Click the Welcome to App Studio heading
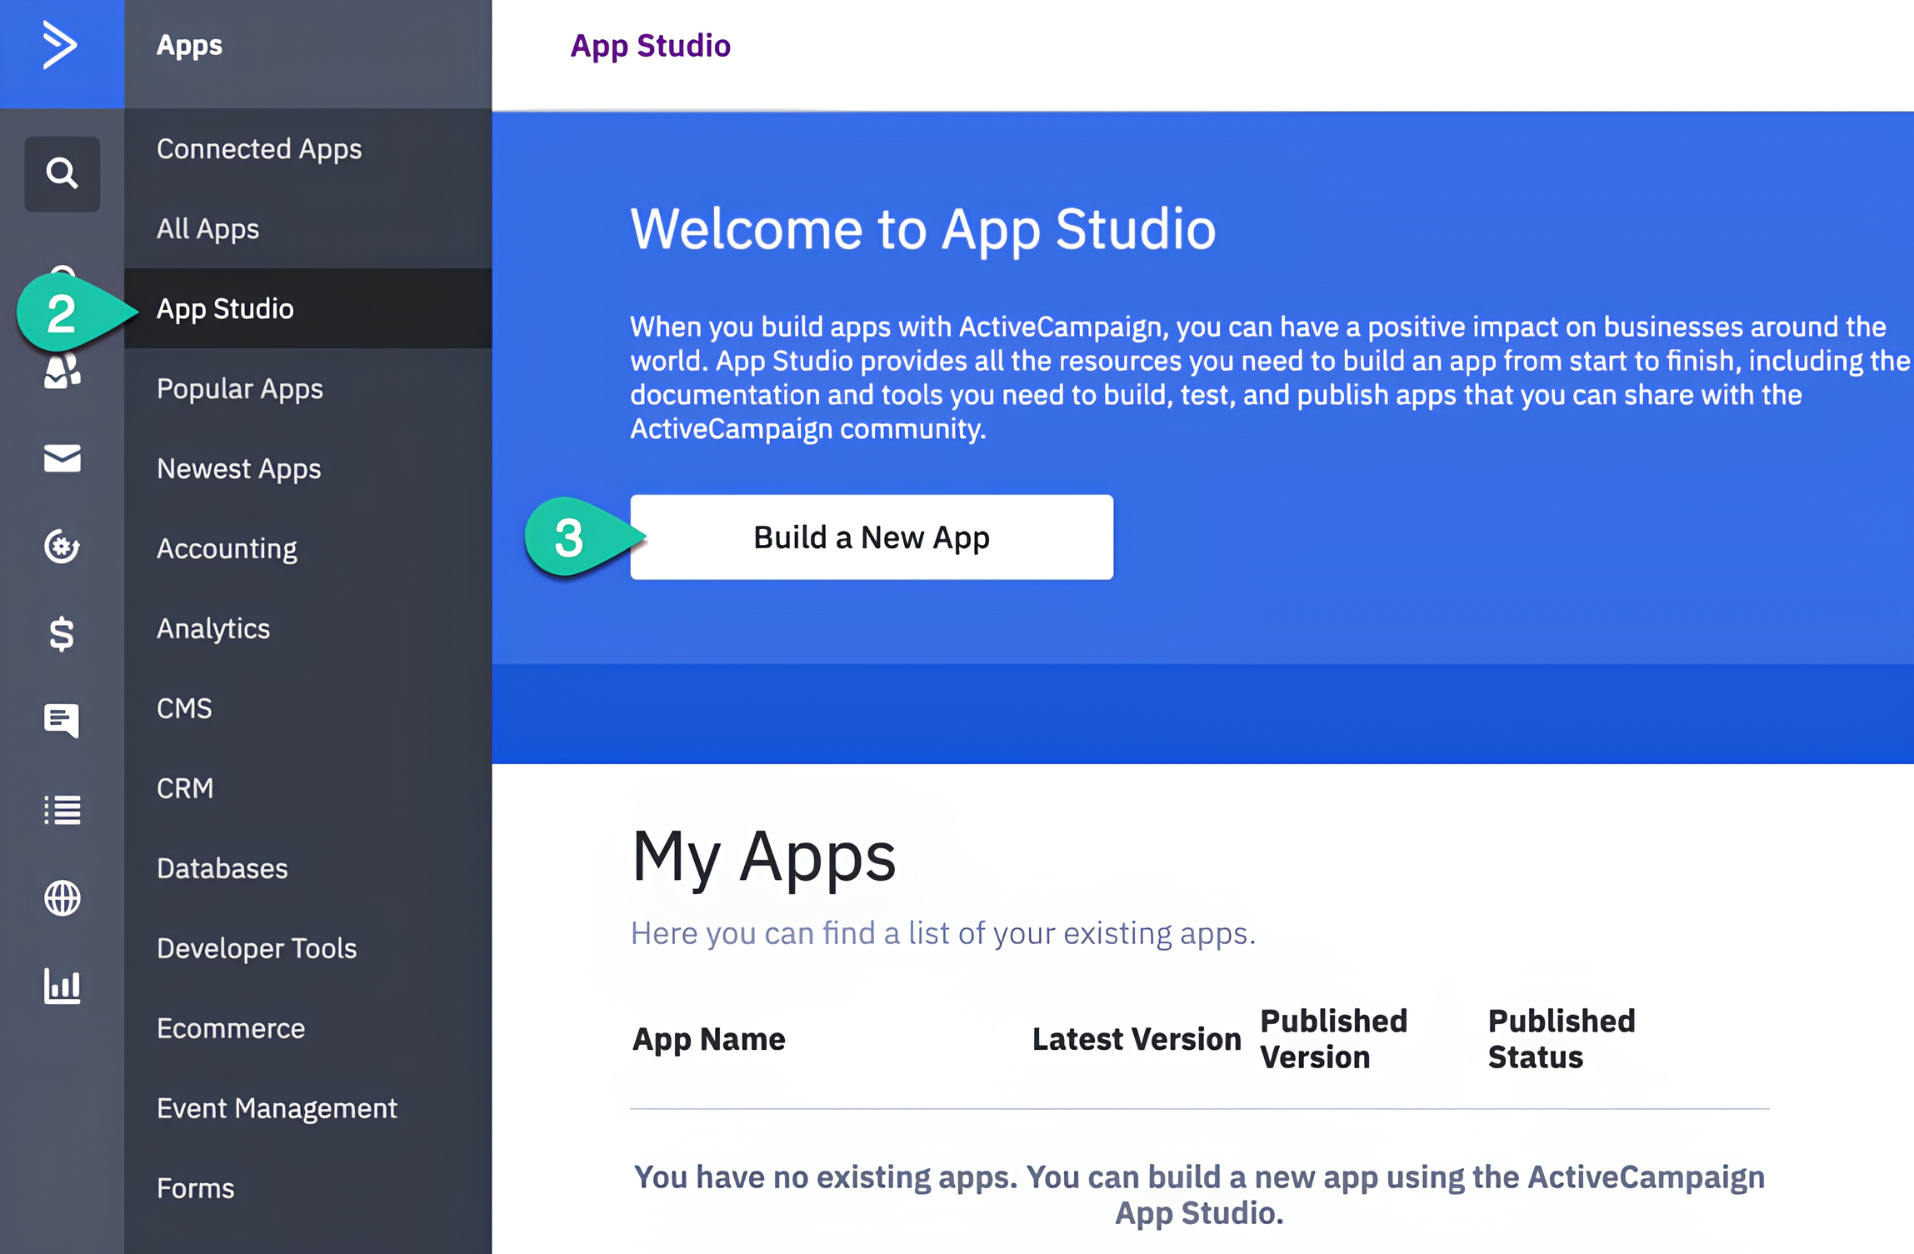The height and width of the screenshot is (1254, 1914). (x=923, y=228)
